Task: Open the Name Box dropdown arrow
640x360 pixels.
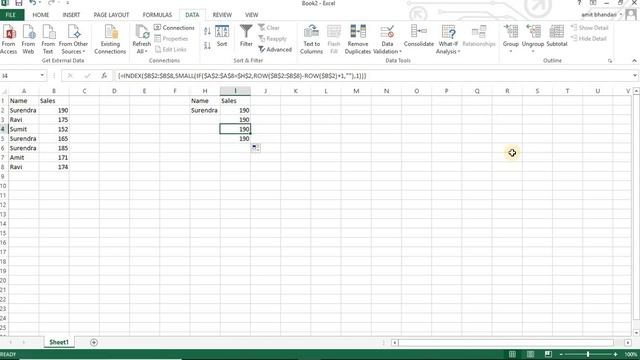Action: pos(42,76)
